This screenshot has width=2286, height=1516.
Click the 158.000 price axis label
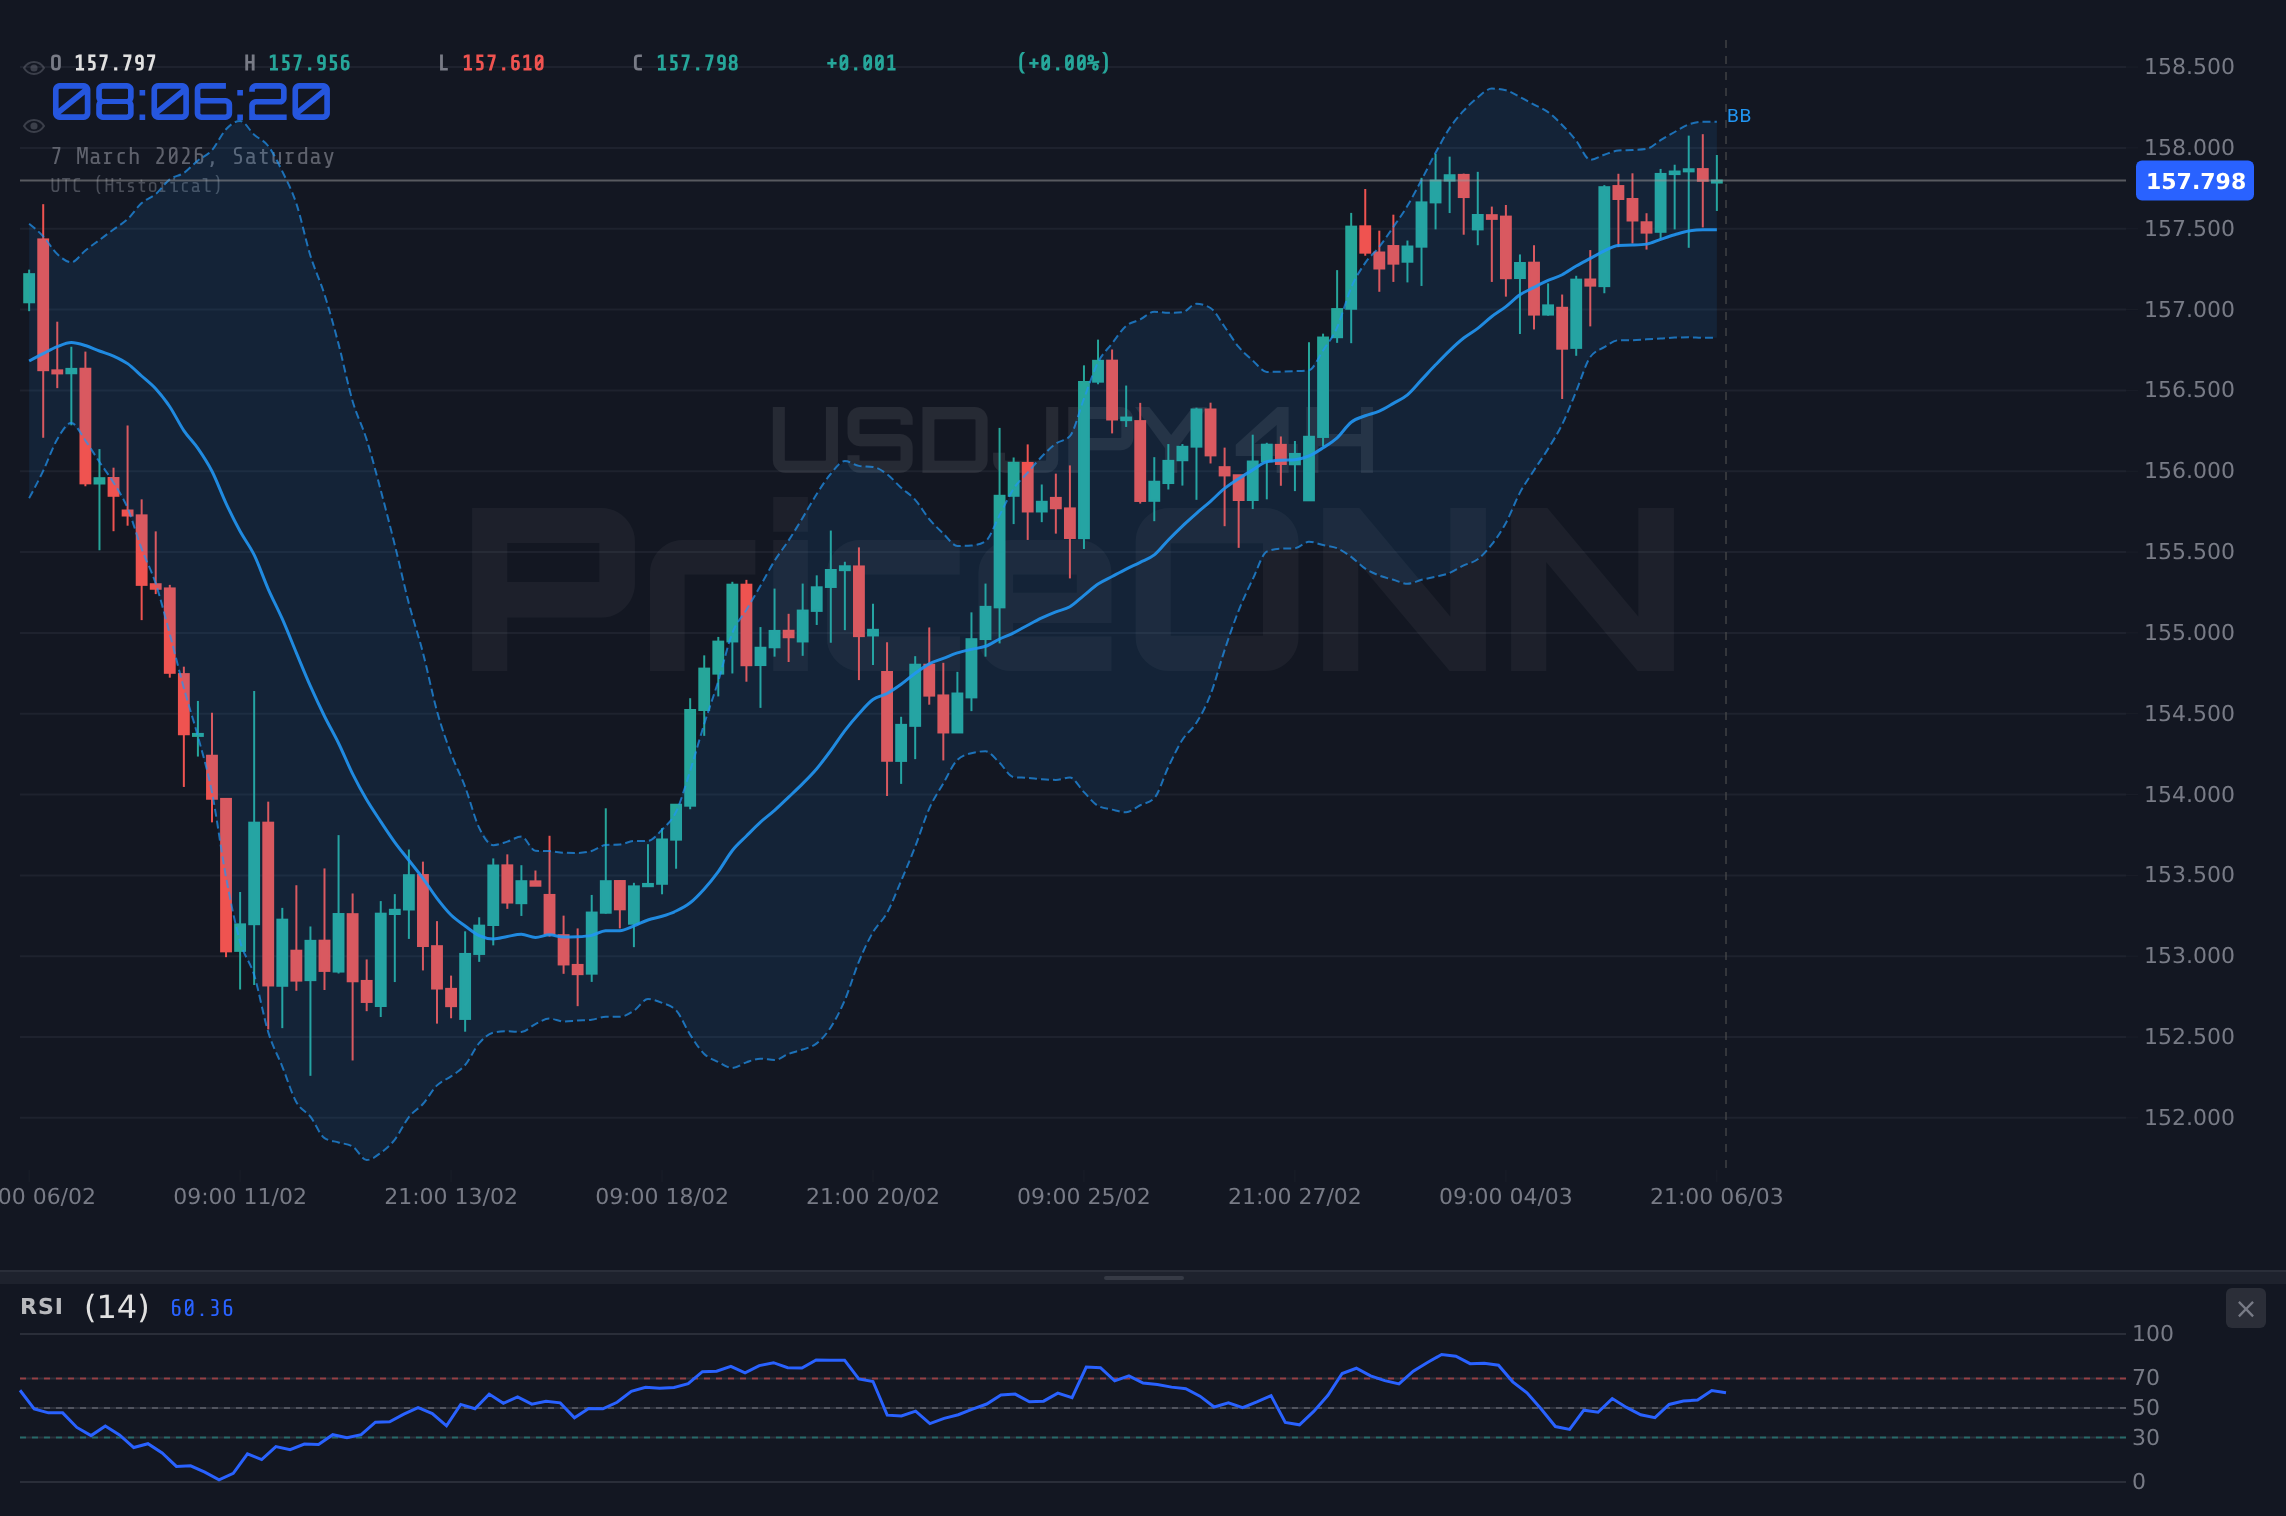2189,148
